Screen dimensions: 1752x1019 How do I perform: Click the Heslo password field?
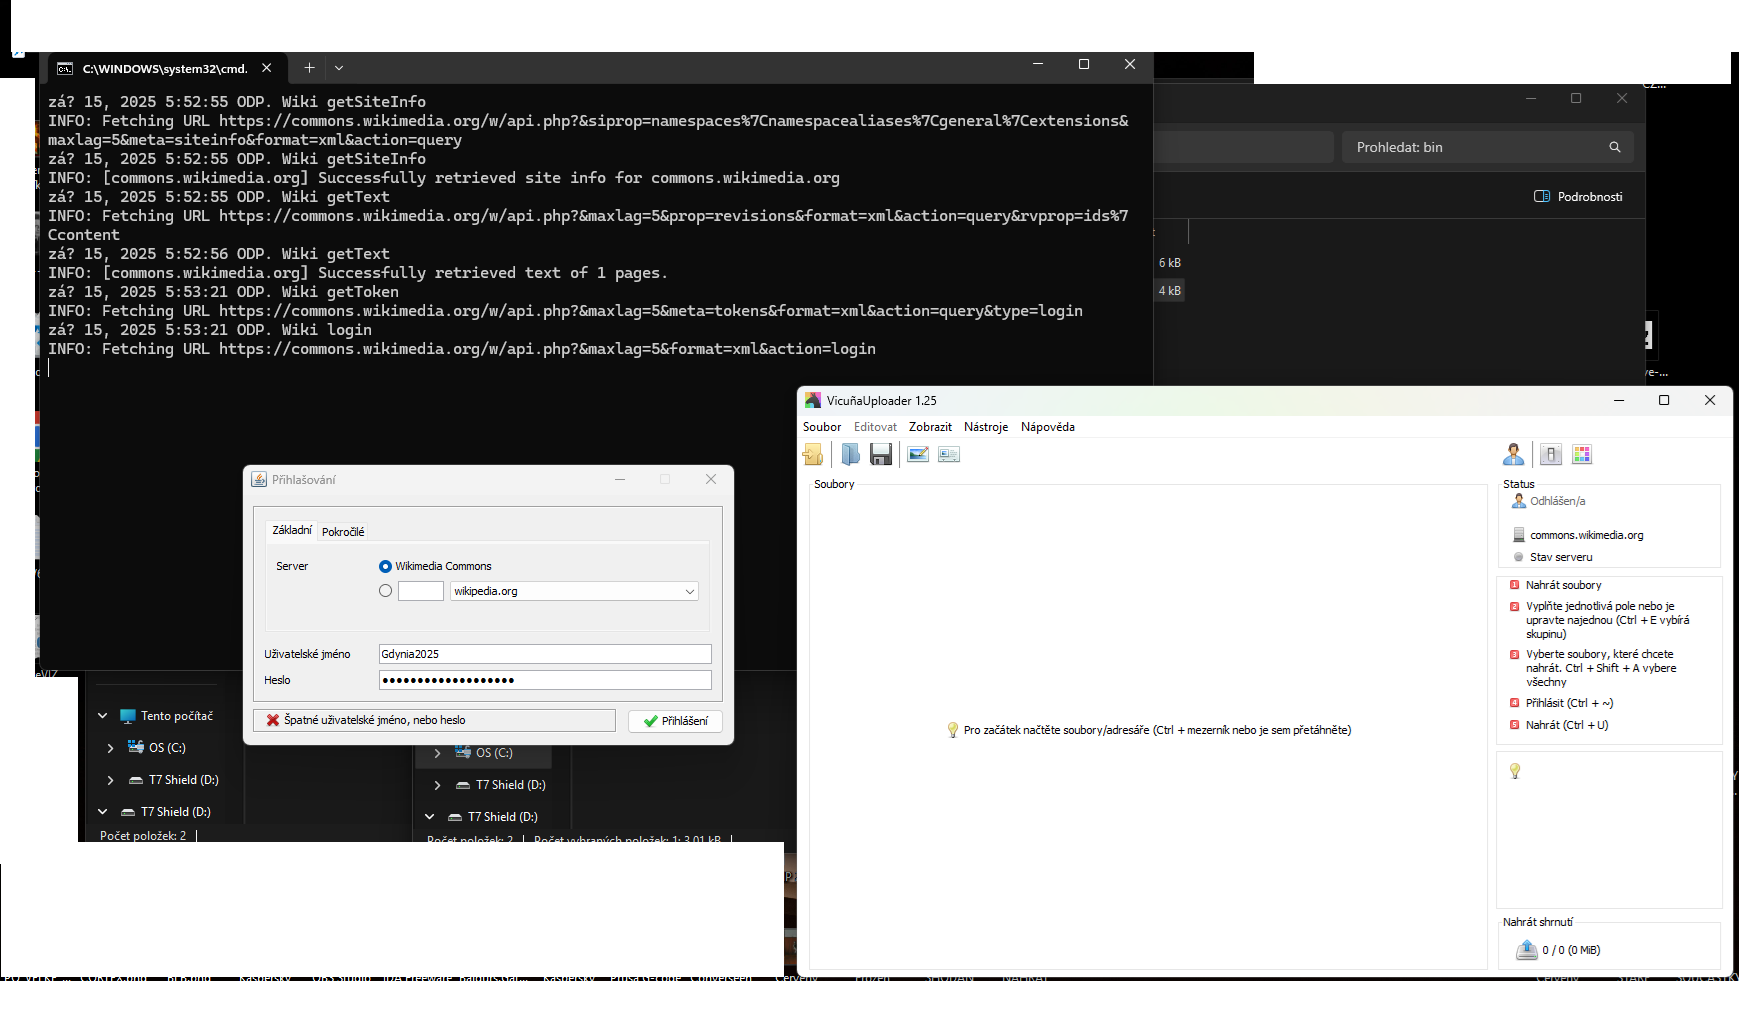[x=545, y=680]
